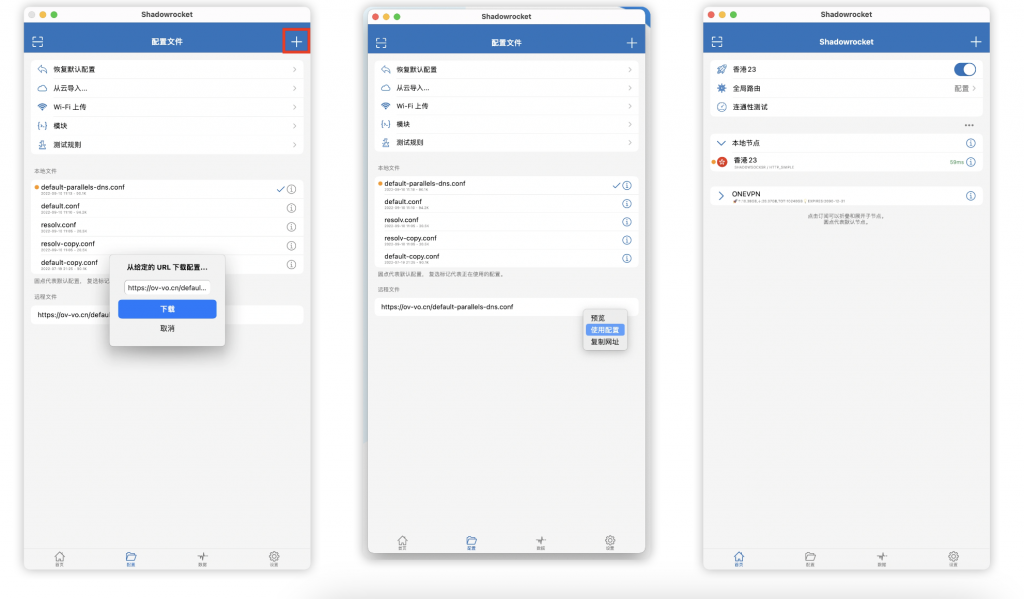
Task: Open config tab in right window bottom bar
Action: pos(810,559)
